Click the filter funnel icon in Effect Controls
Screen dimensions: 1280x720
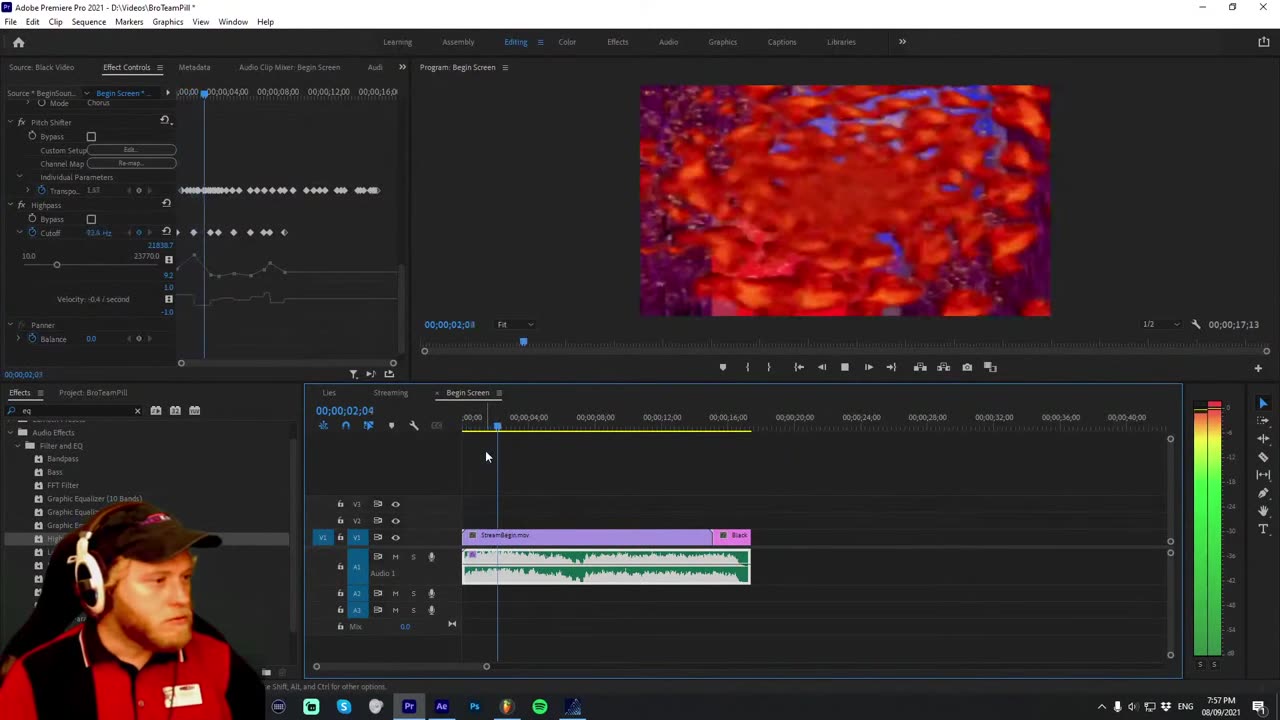coord(353,374)
